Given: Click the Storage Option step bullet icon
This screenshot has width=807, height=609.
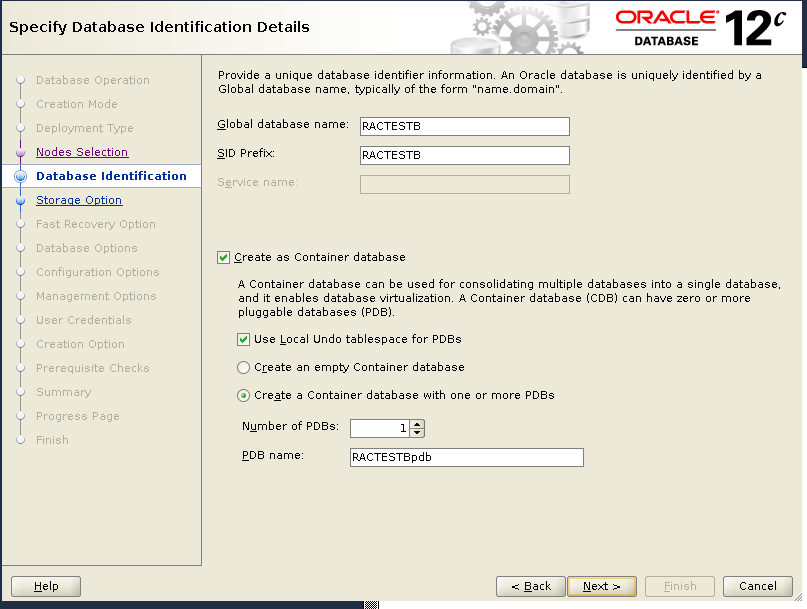Looking at the screenshot, I should 20,200.
